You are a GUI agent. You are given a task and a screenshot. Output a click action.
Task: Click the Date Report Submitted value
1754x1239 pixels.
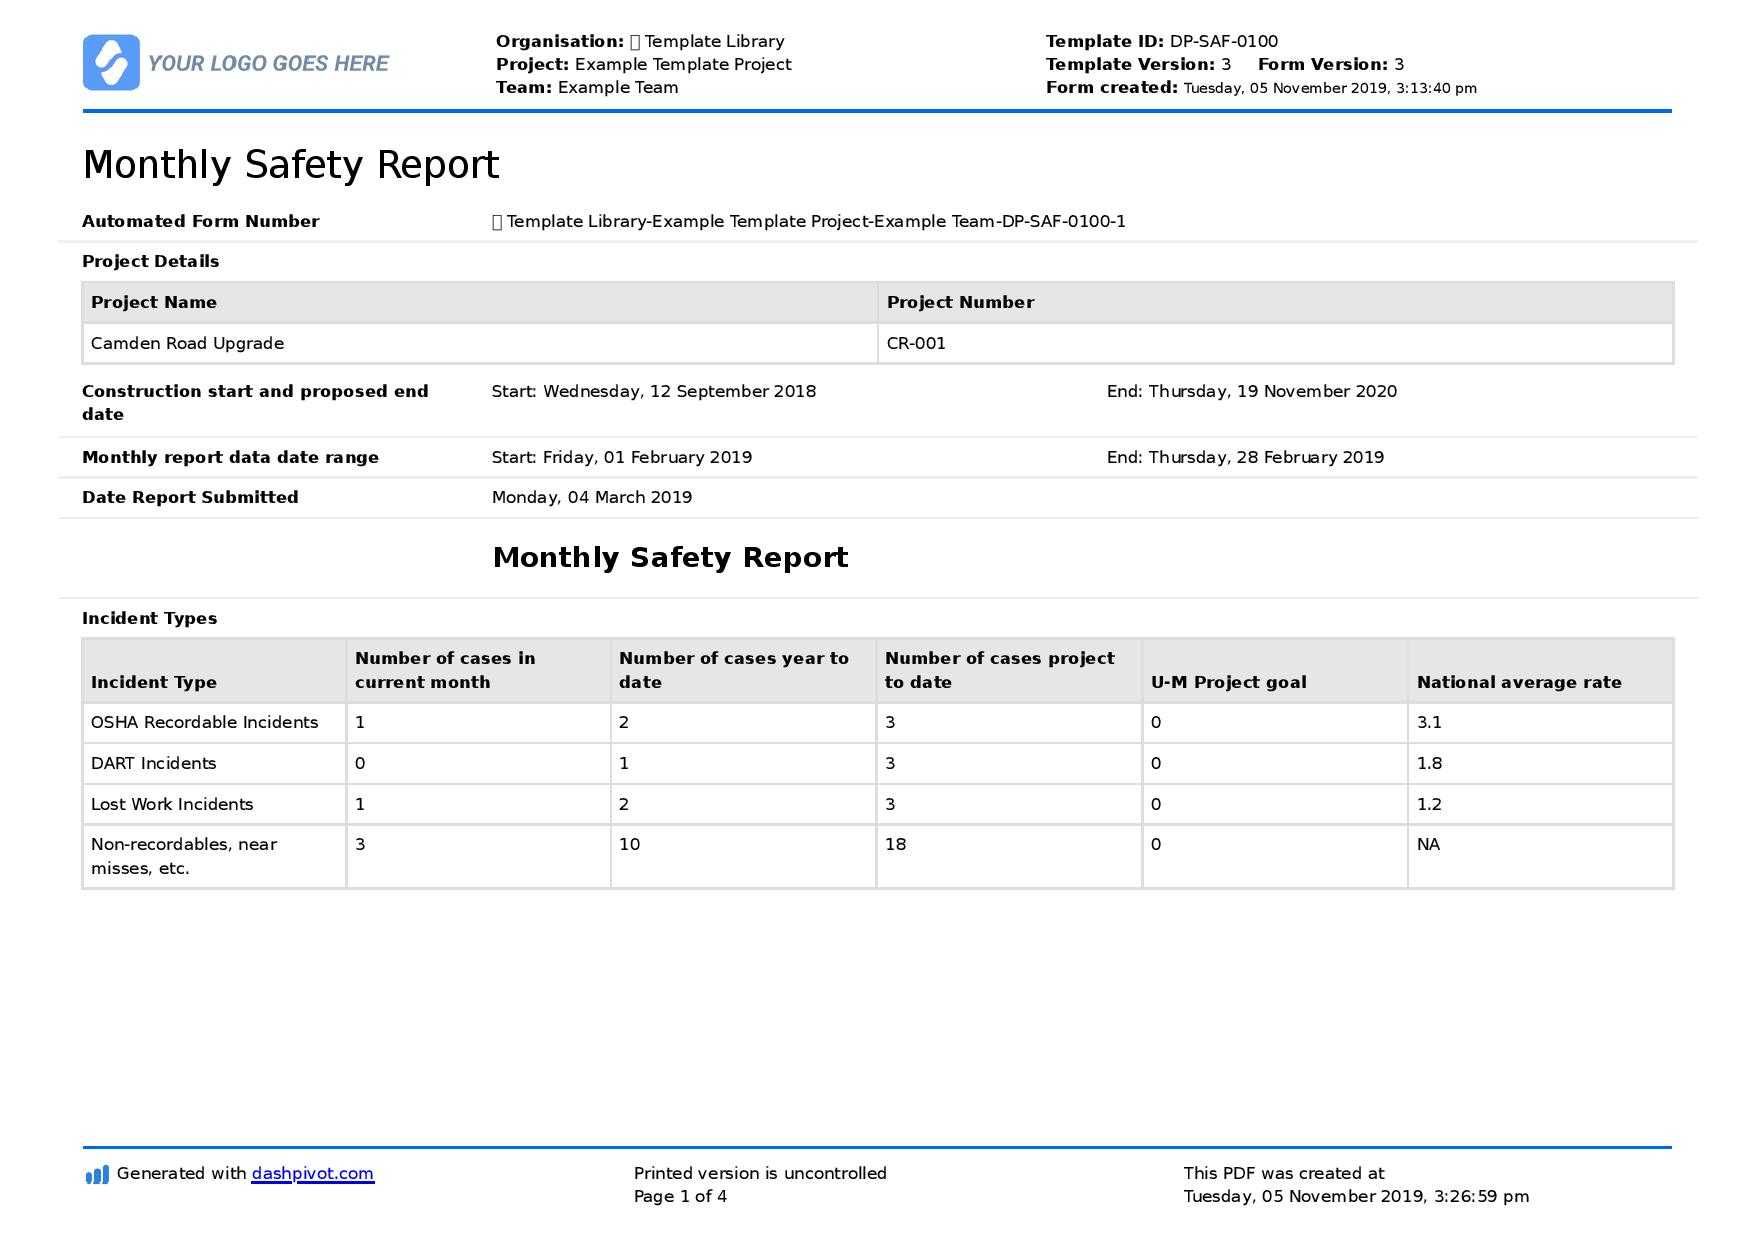[x=592, y=497]
